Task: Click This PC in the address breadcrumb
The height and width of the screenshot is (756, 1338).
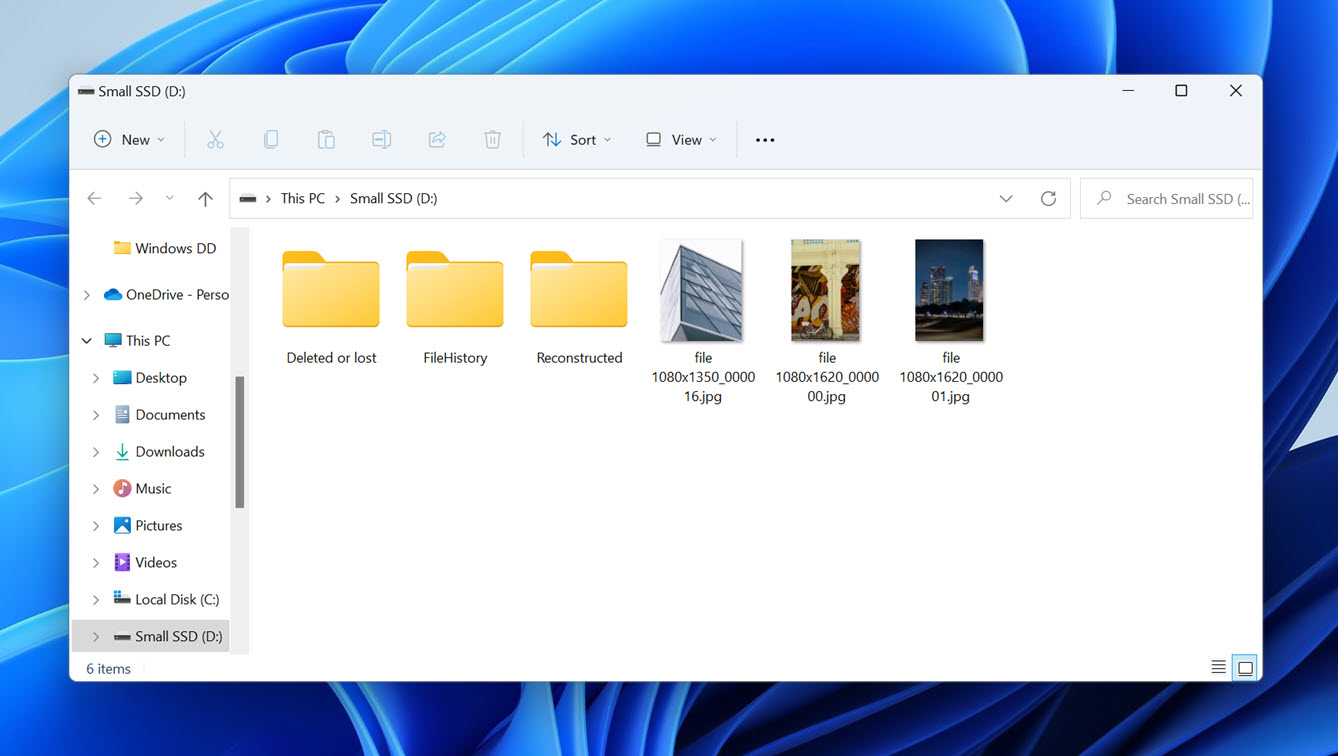Action: pos(302,199)
